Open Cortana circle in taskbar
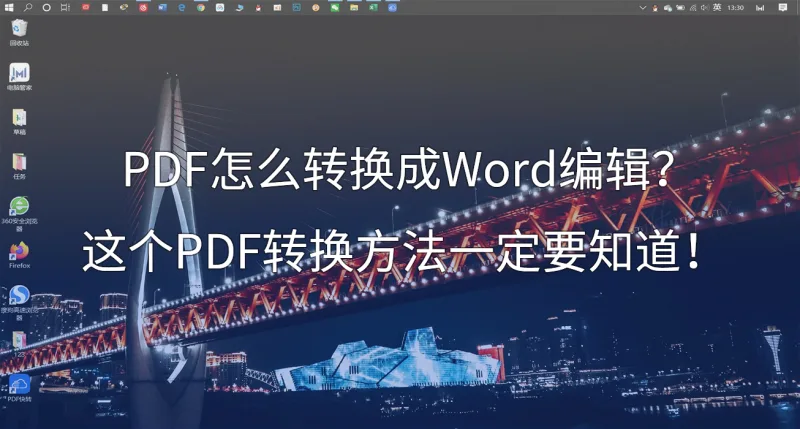Screen dimensions: 800x429 click(x=46, y=8)
